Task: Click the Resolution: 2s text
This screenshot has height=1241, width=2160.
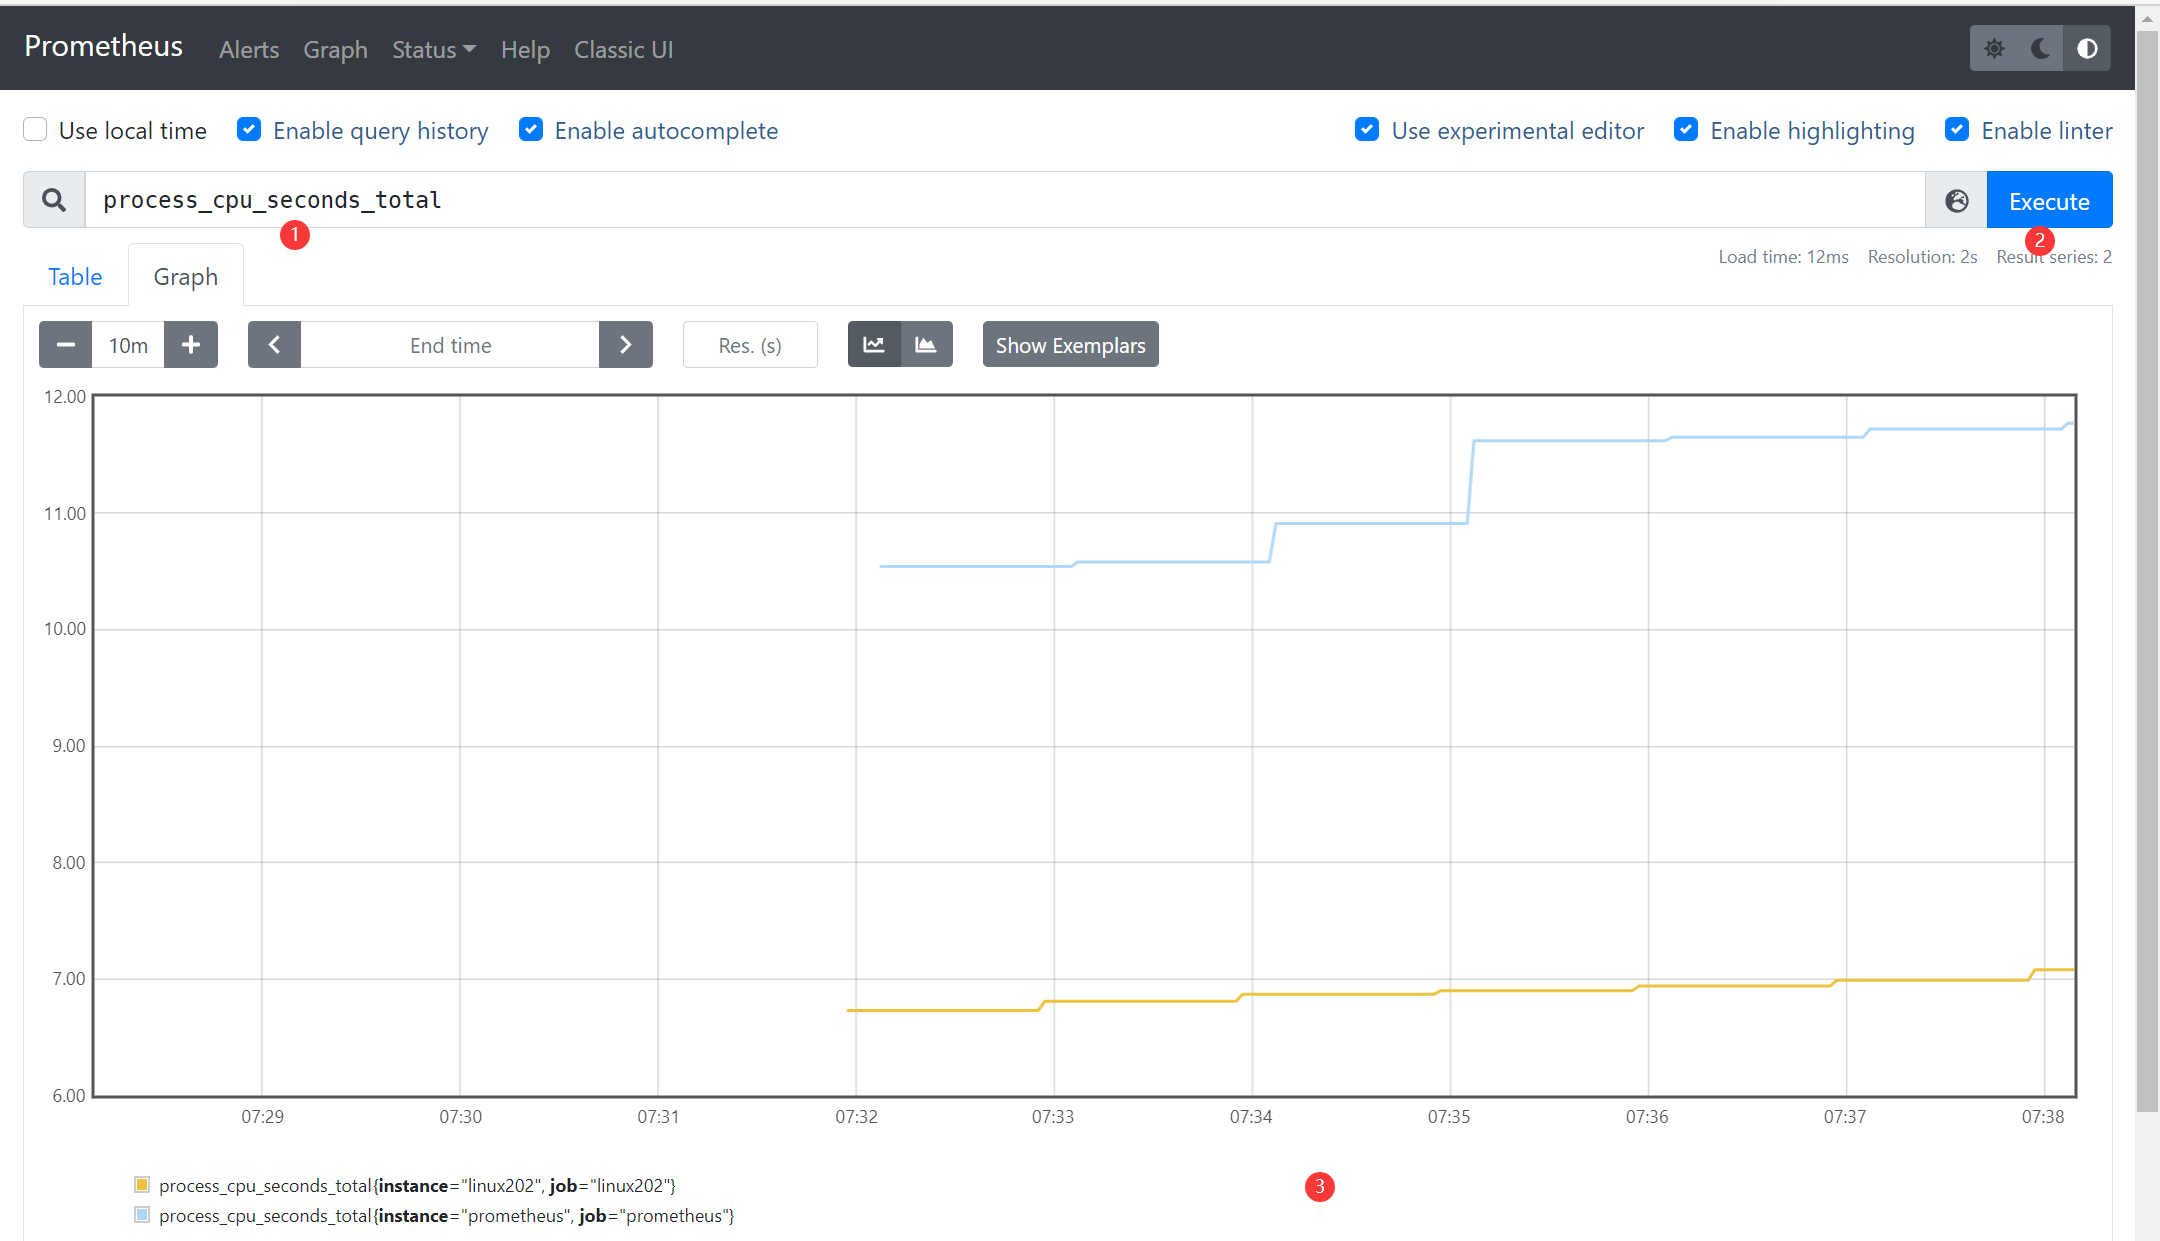Action: tap(1922, 257)
